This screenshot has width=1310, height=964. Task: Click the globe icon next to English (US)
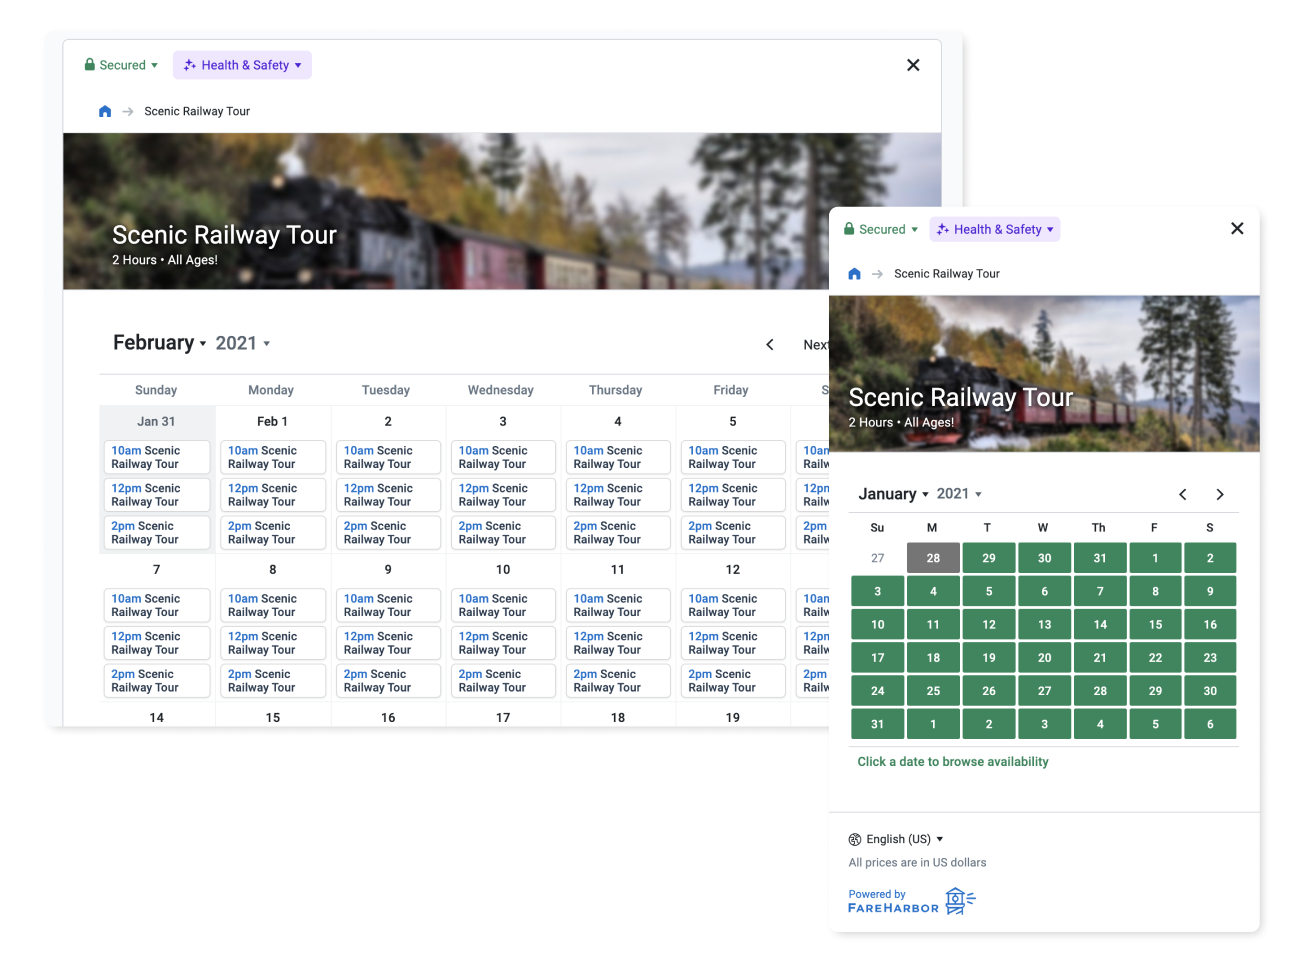pyautogui.click(x=855, y=839)
